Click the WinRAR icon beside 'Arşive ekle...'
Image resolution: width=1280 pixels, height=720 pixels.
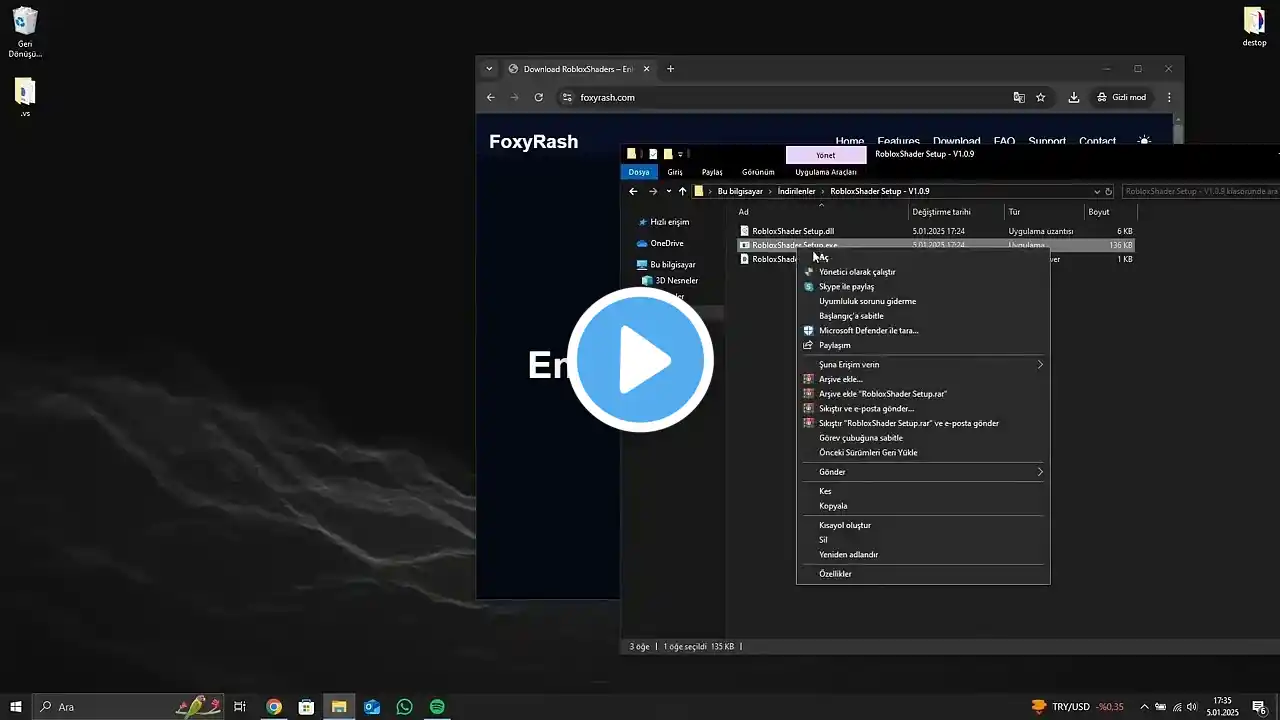[809, 379]
